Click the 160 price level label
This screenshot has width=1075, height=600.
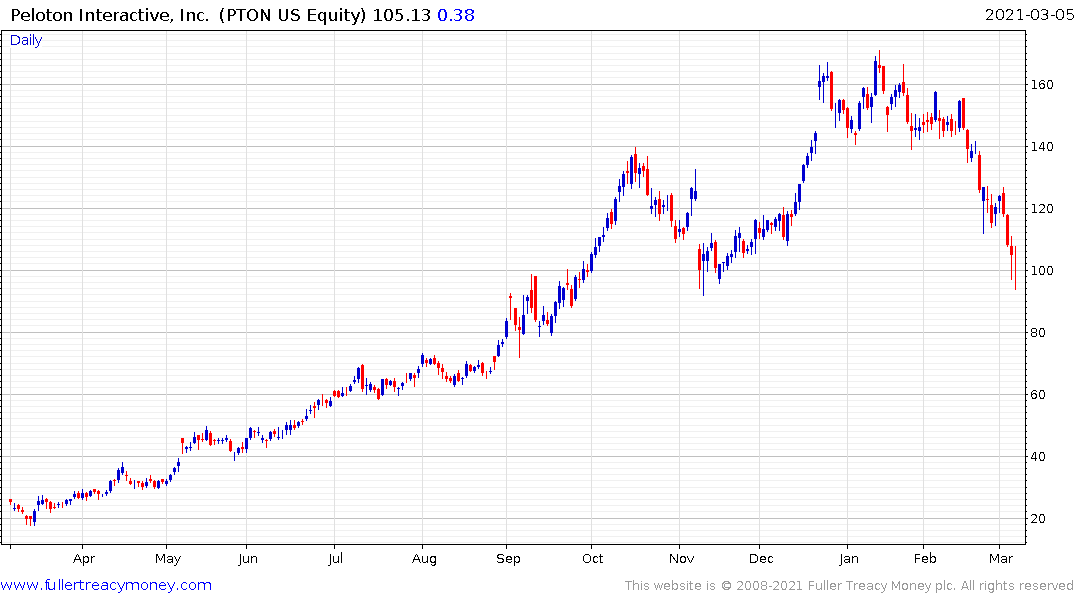click(x=1042, y=85)
